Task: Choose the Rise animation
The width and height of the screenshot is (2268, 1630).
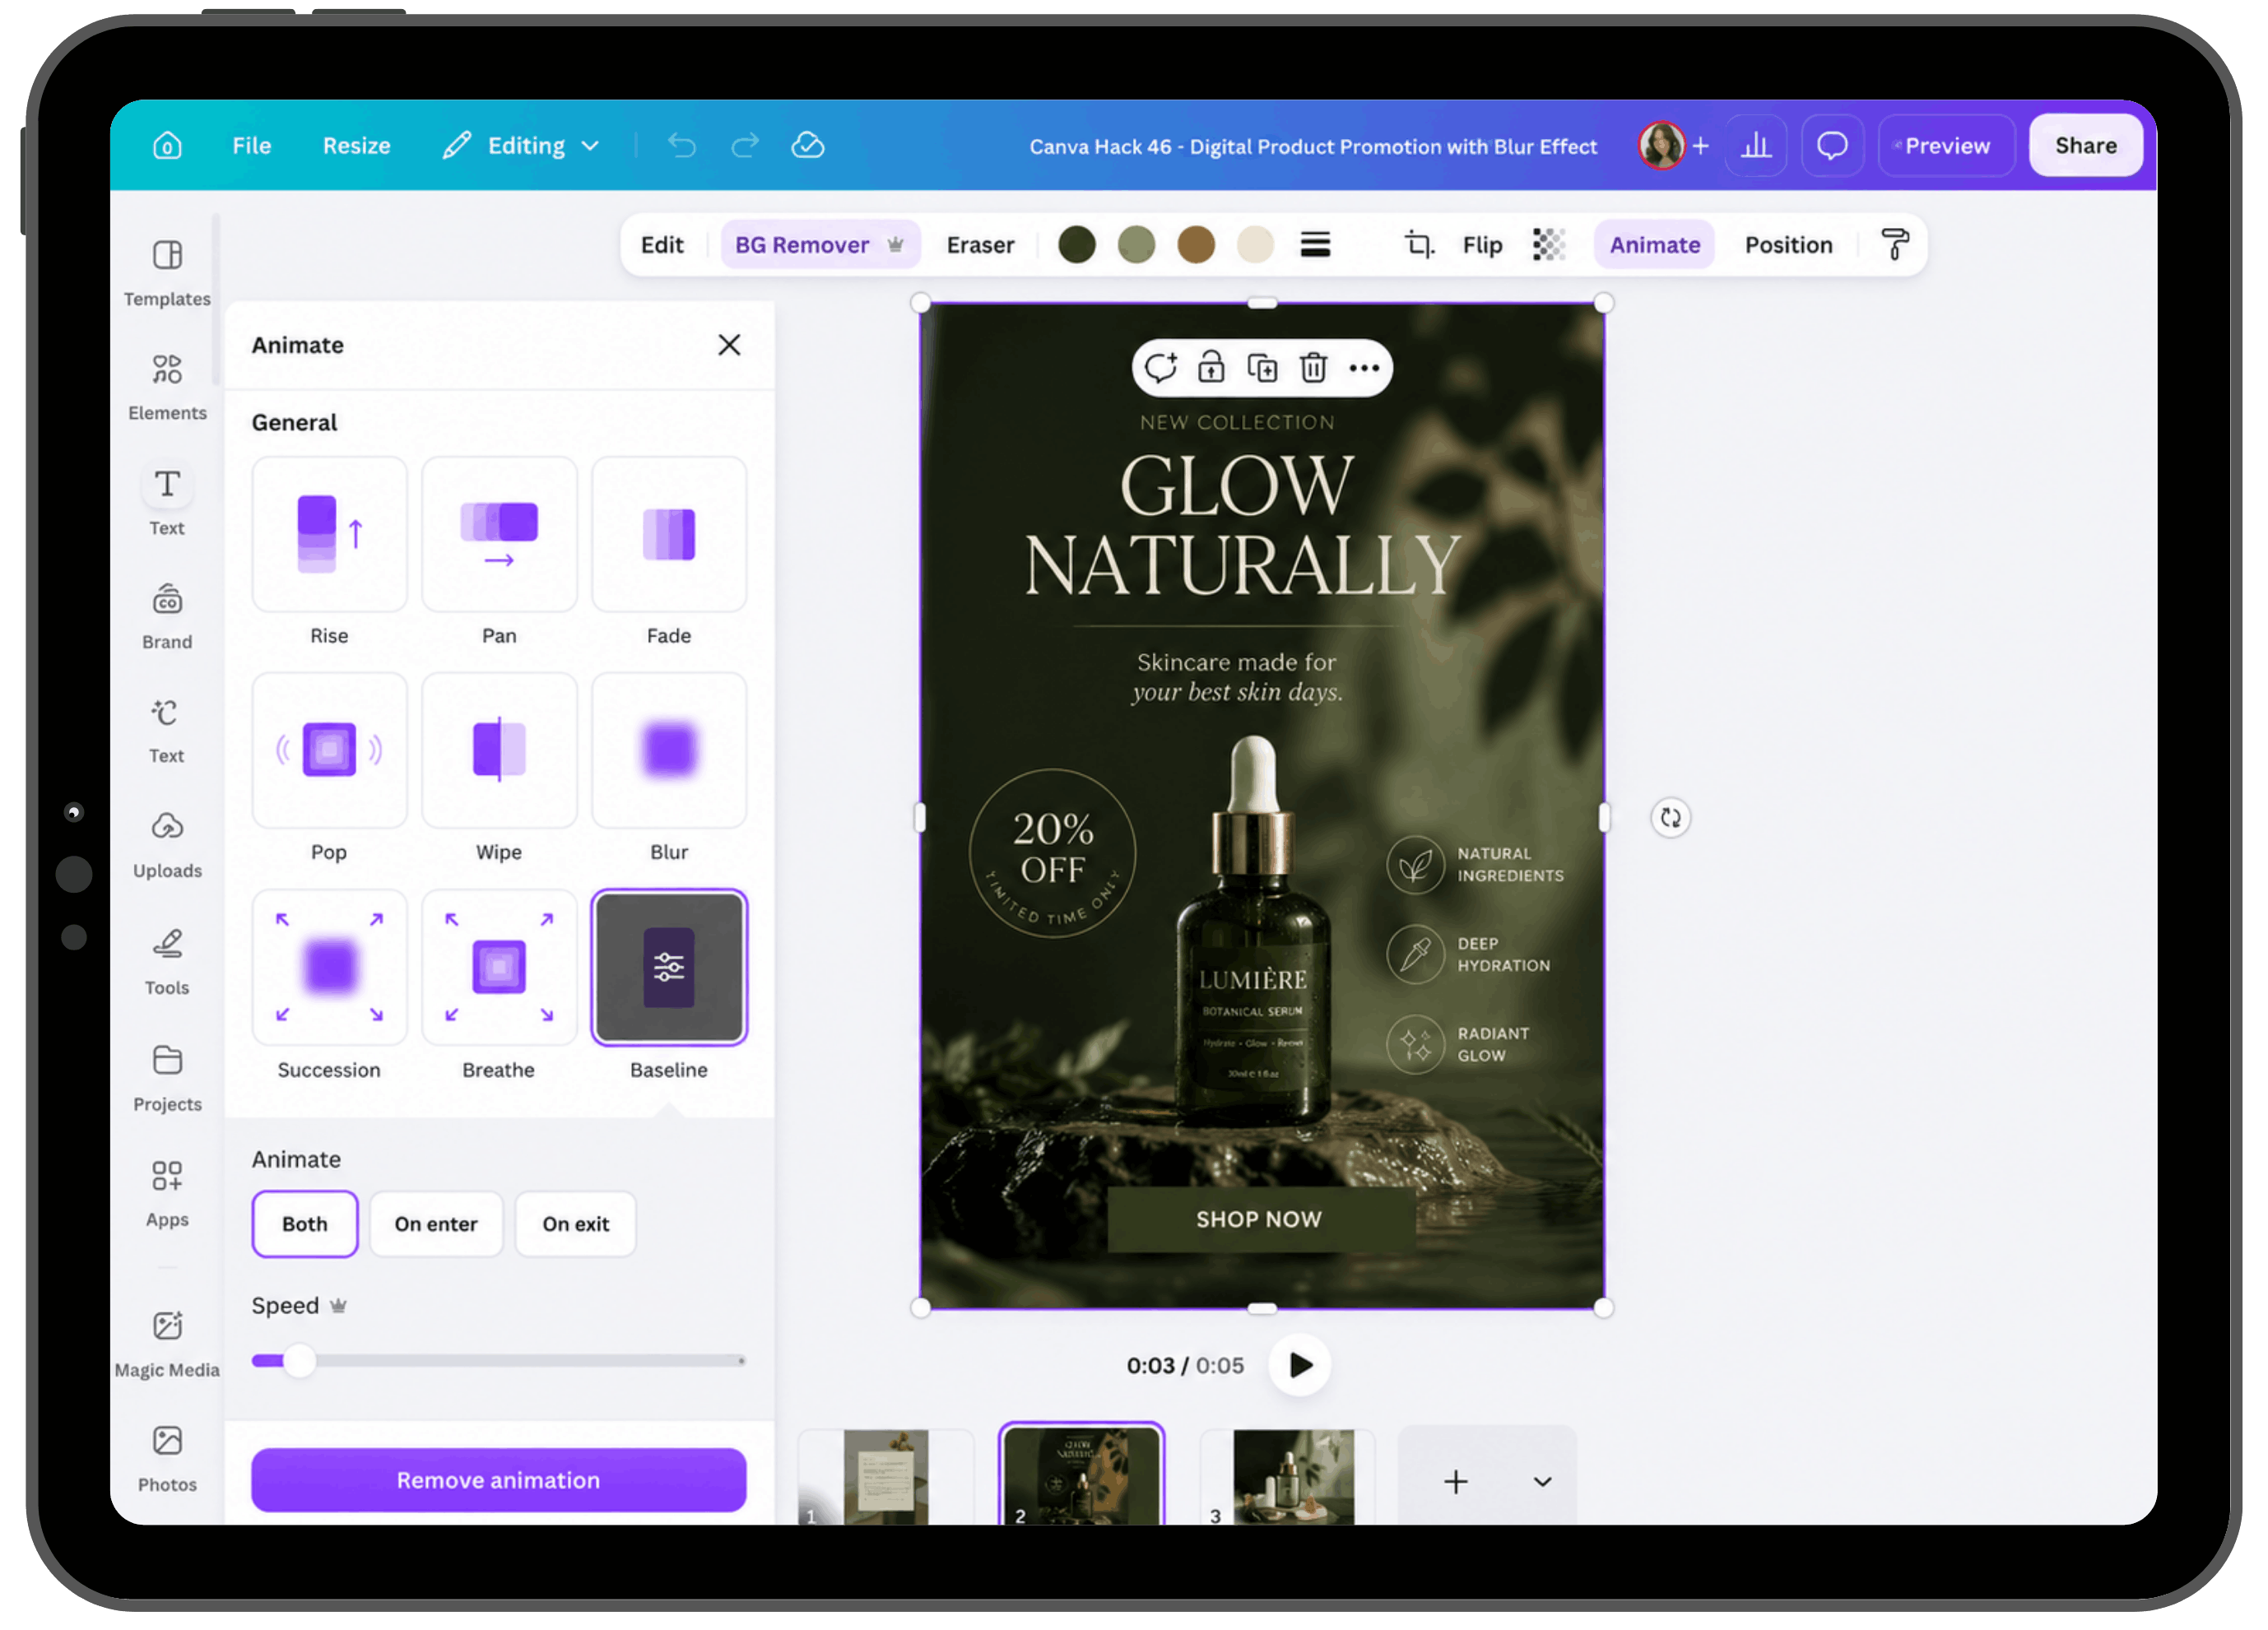Action: point(330,535)
